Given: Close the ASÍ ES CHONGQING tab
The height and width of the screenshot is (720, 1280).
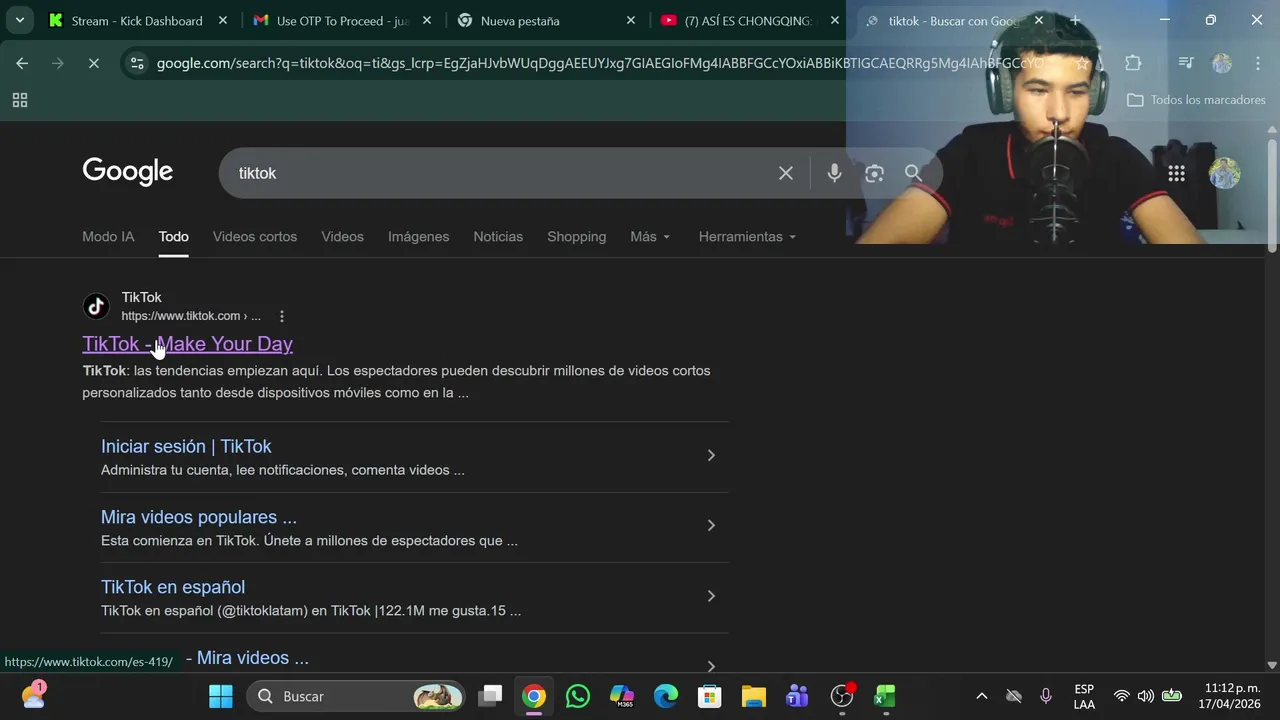Looking at the screenshot, I should point(835,20).
